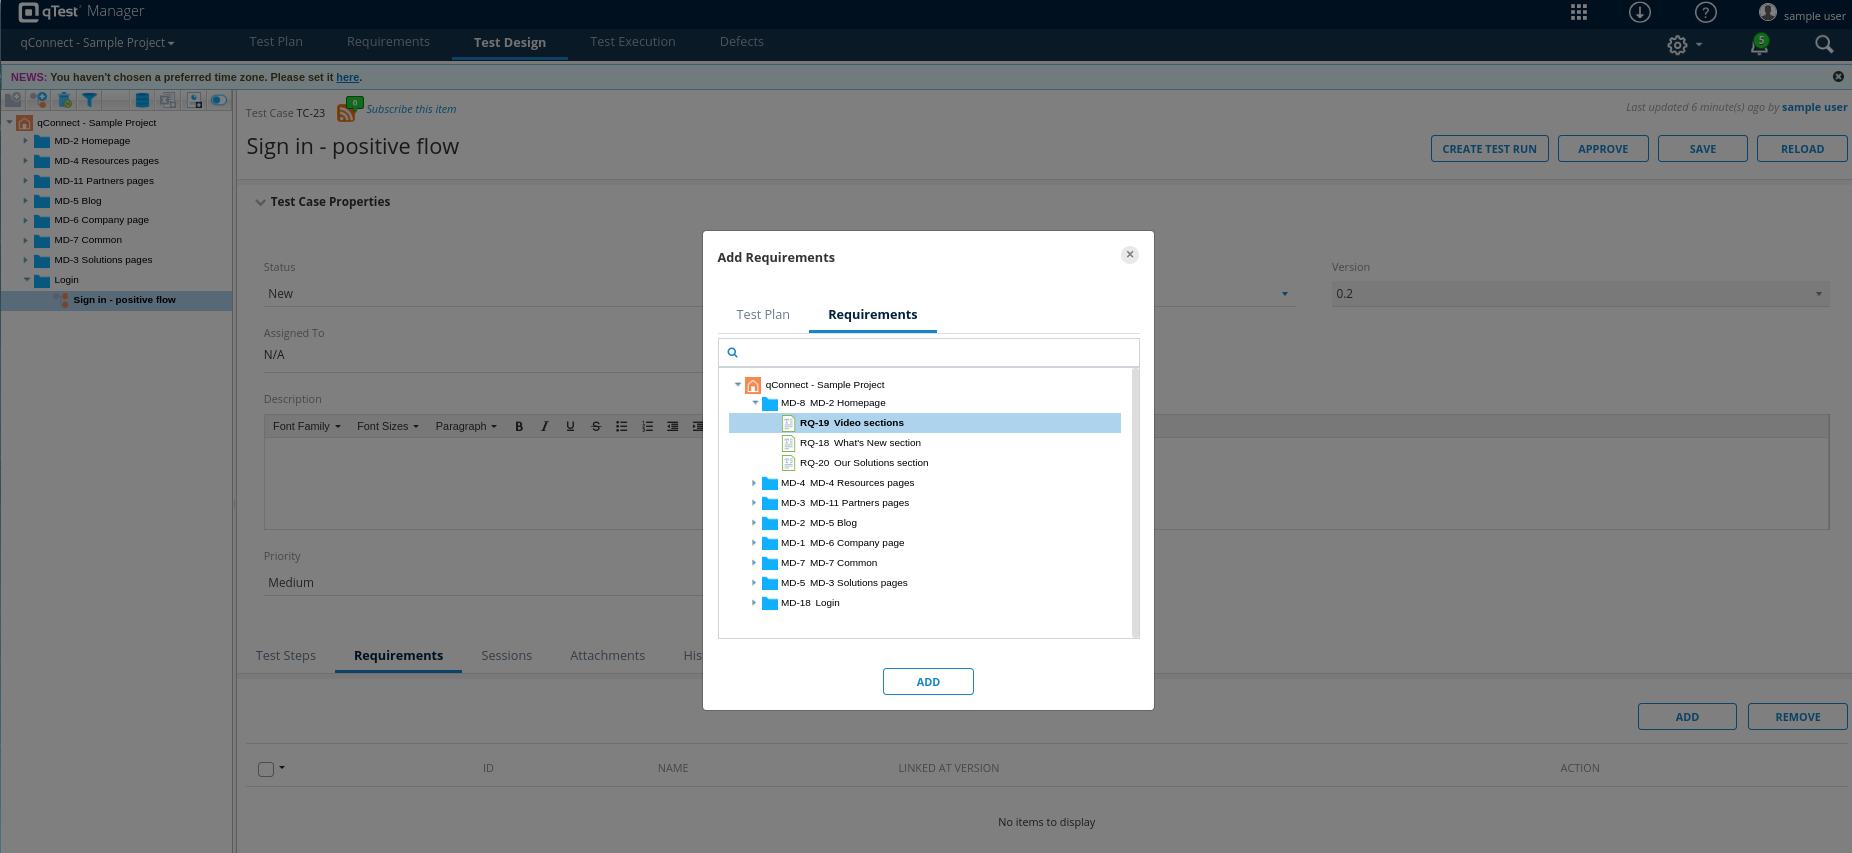Image resolution: width=1852 pixels, height=853 pixels.
Task: Click the magnifier search icon in navigation bar
Action: click(x=1824, y=44)
